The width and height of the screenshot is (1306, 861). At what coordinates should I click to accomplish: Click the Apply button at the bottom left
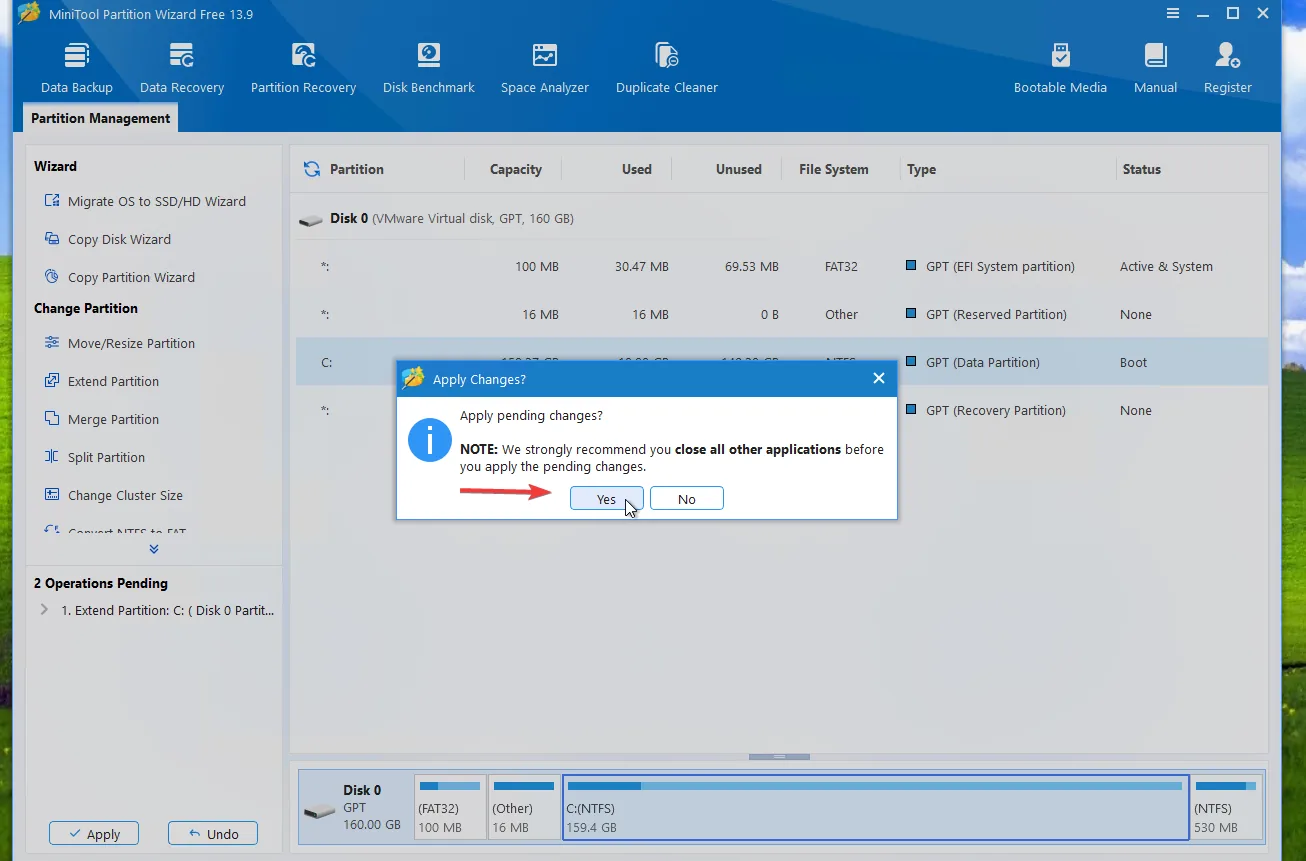pos(94,834)
